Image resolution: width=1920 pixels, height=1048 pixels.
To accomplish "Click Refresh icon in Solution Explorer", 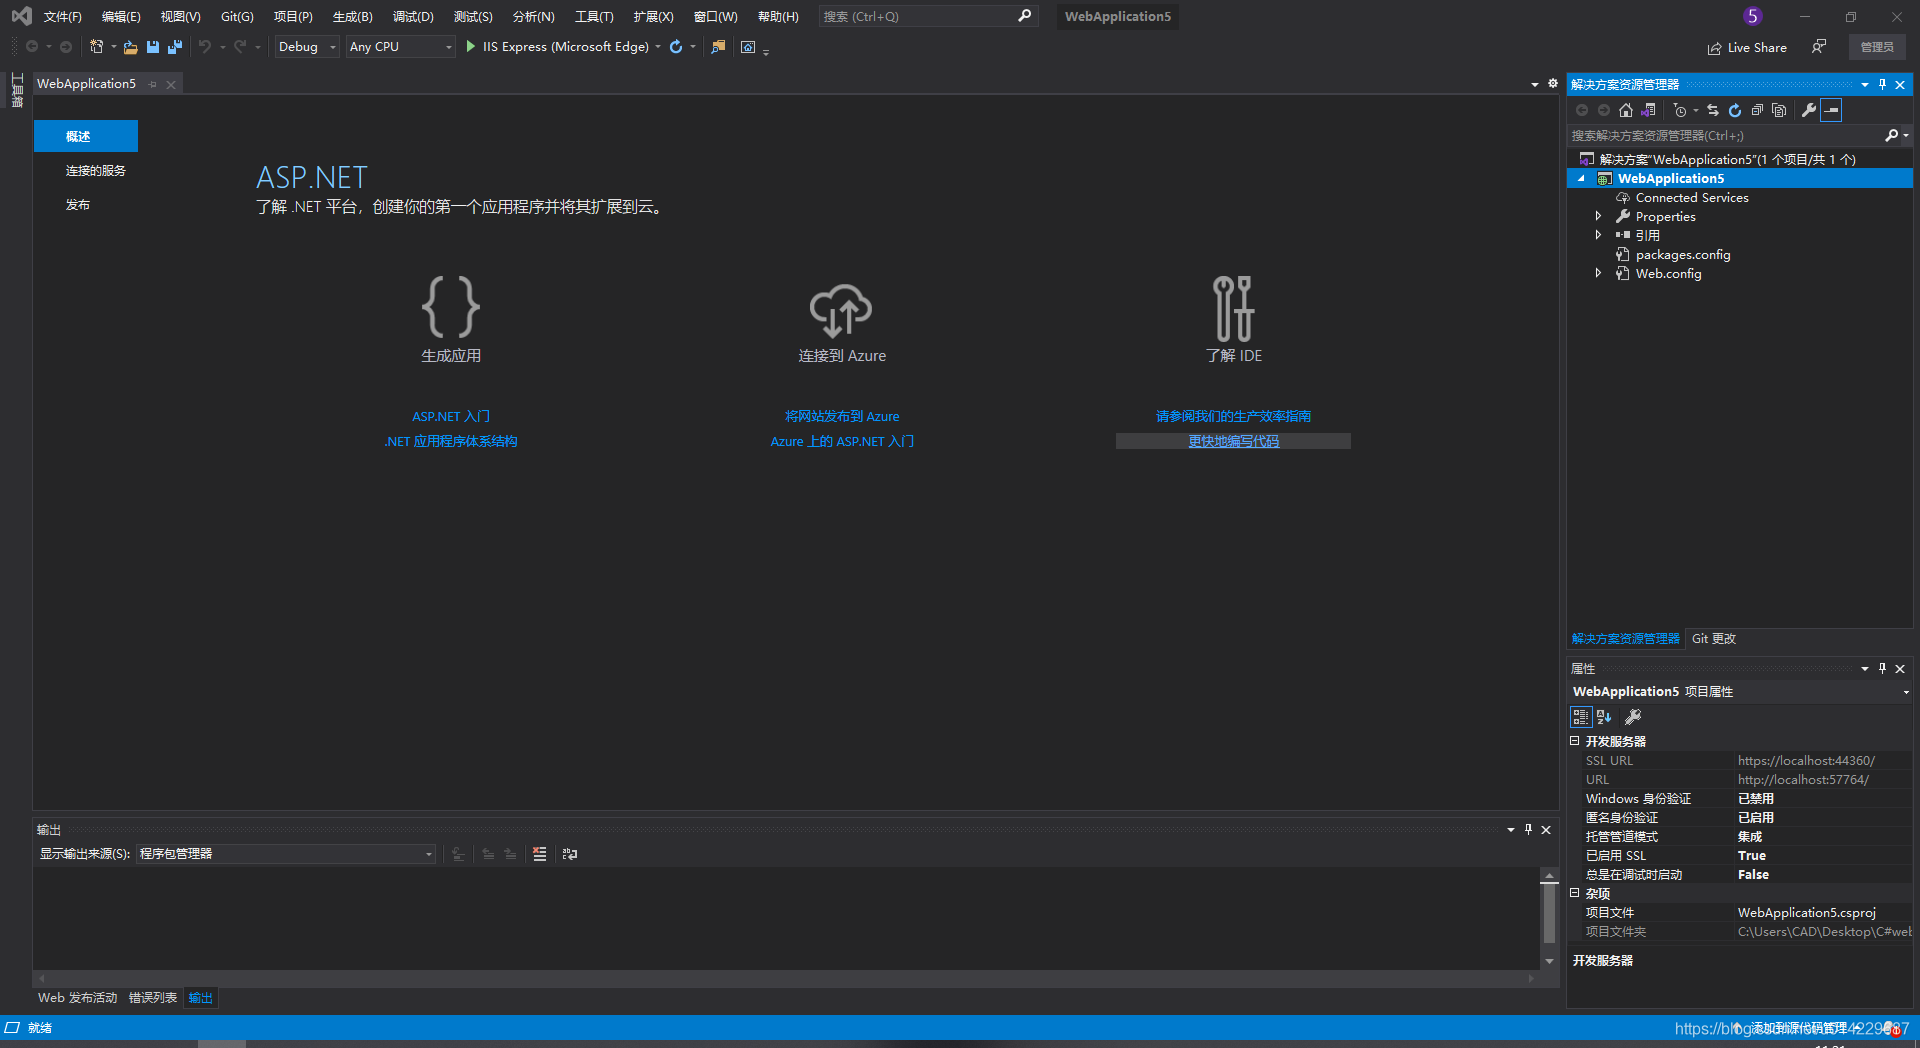I will 1735,110.
